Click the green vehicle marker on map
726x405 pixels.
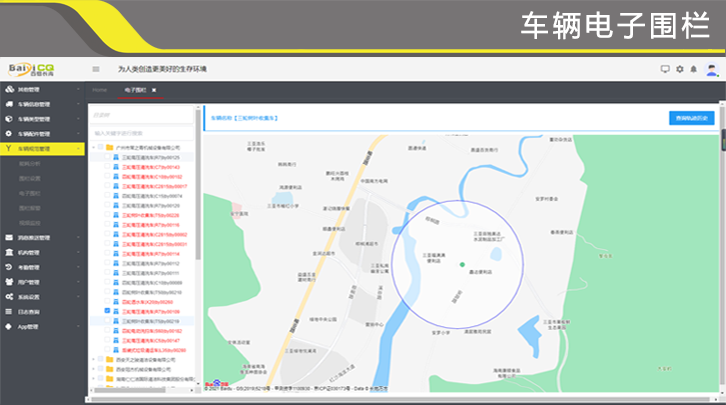[x=461, y=265]
